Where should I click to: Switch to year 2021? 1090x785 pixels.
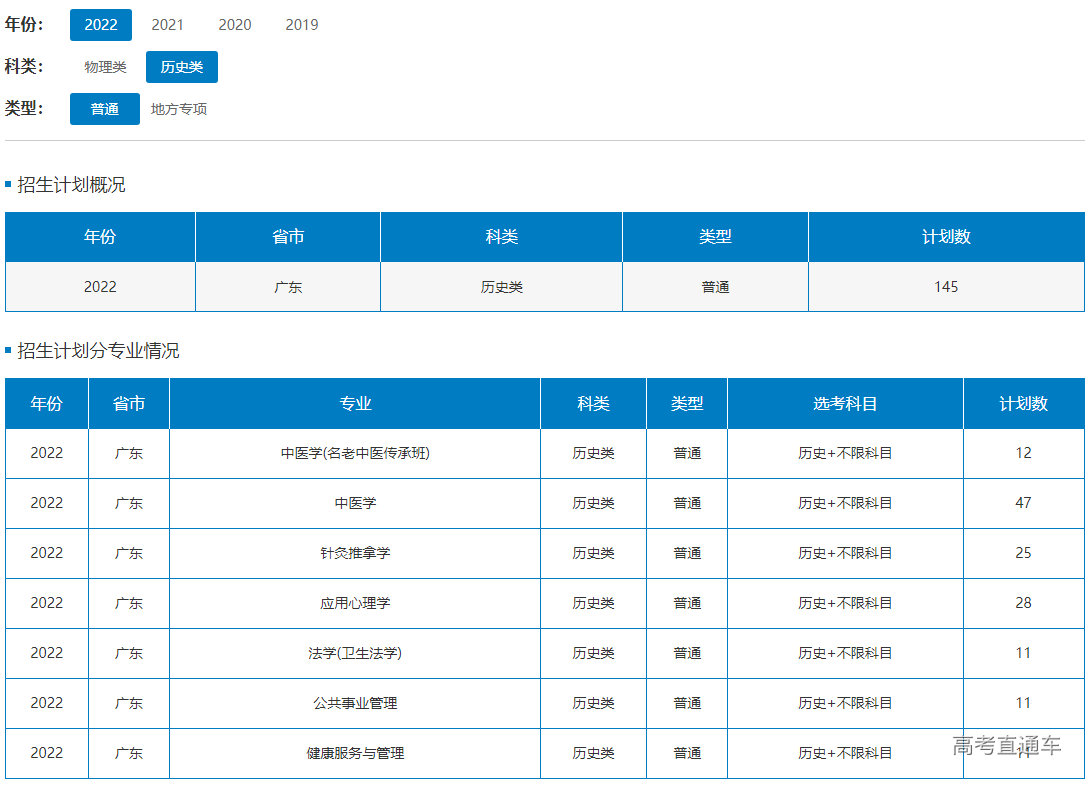click(167, 25)
